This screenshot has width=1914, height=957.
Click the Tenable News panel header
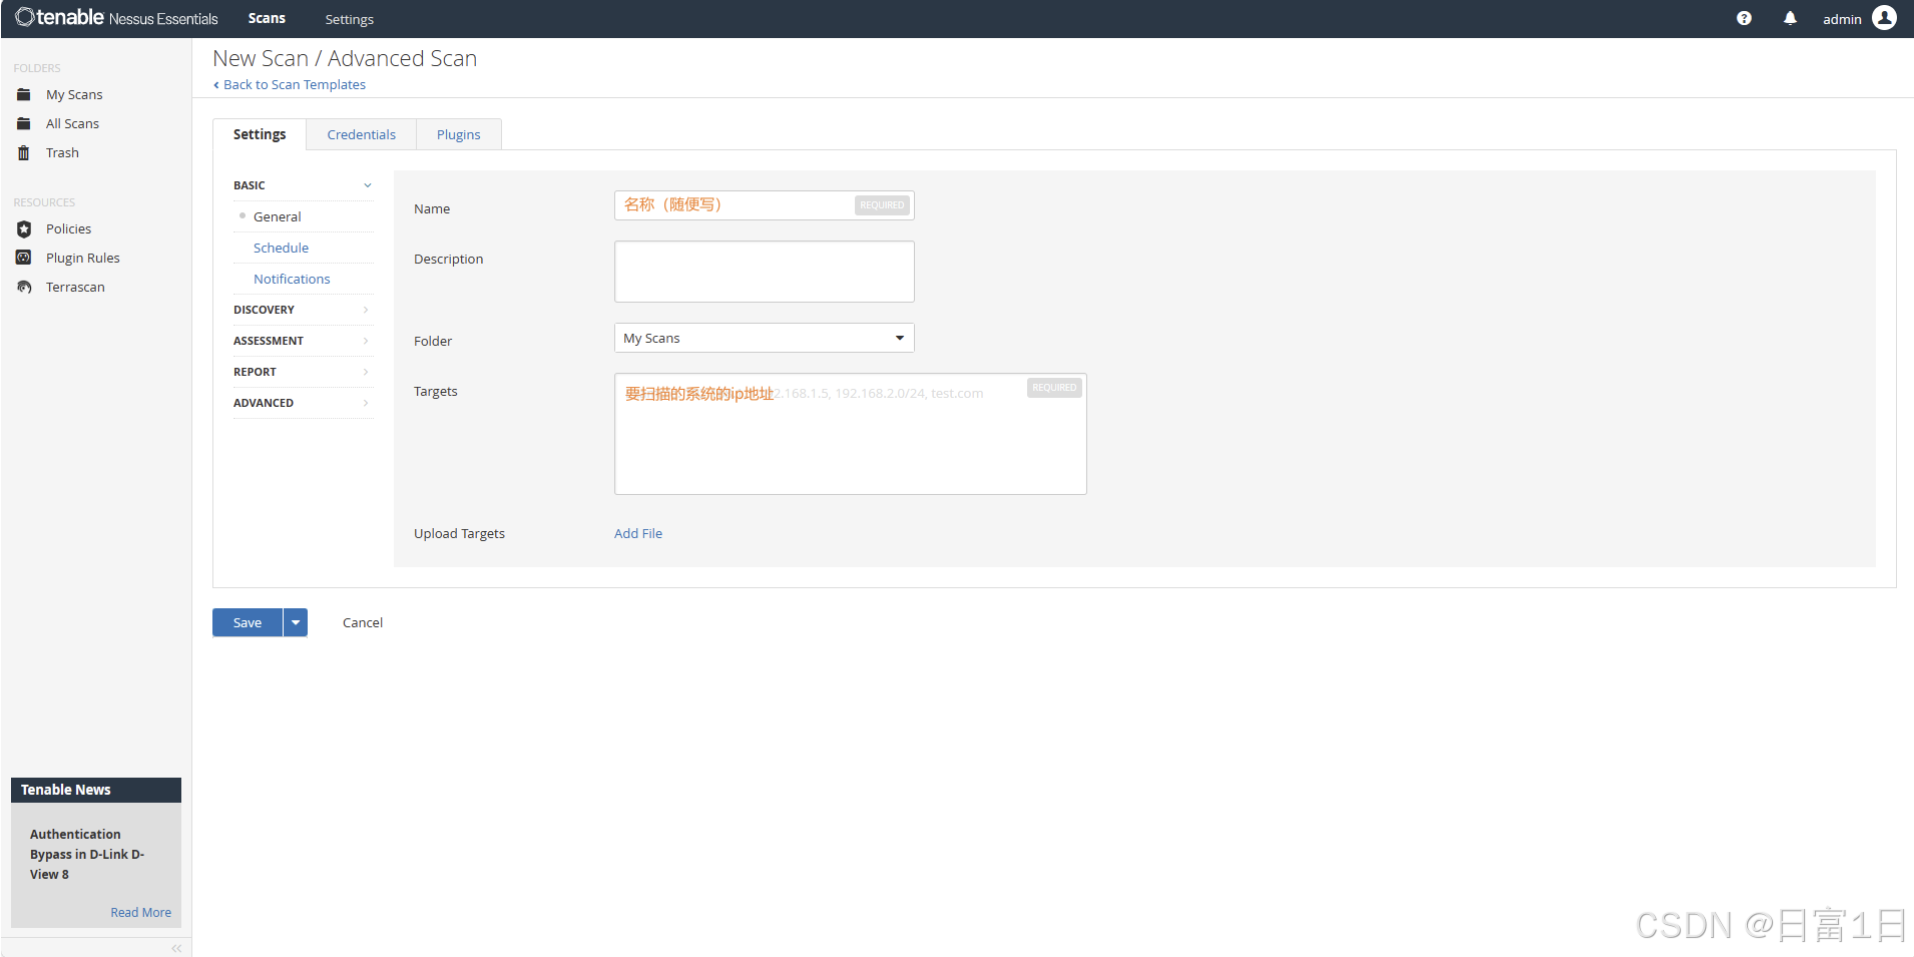(96, 790)
